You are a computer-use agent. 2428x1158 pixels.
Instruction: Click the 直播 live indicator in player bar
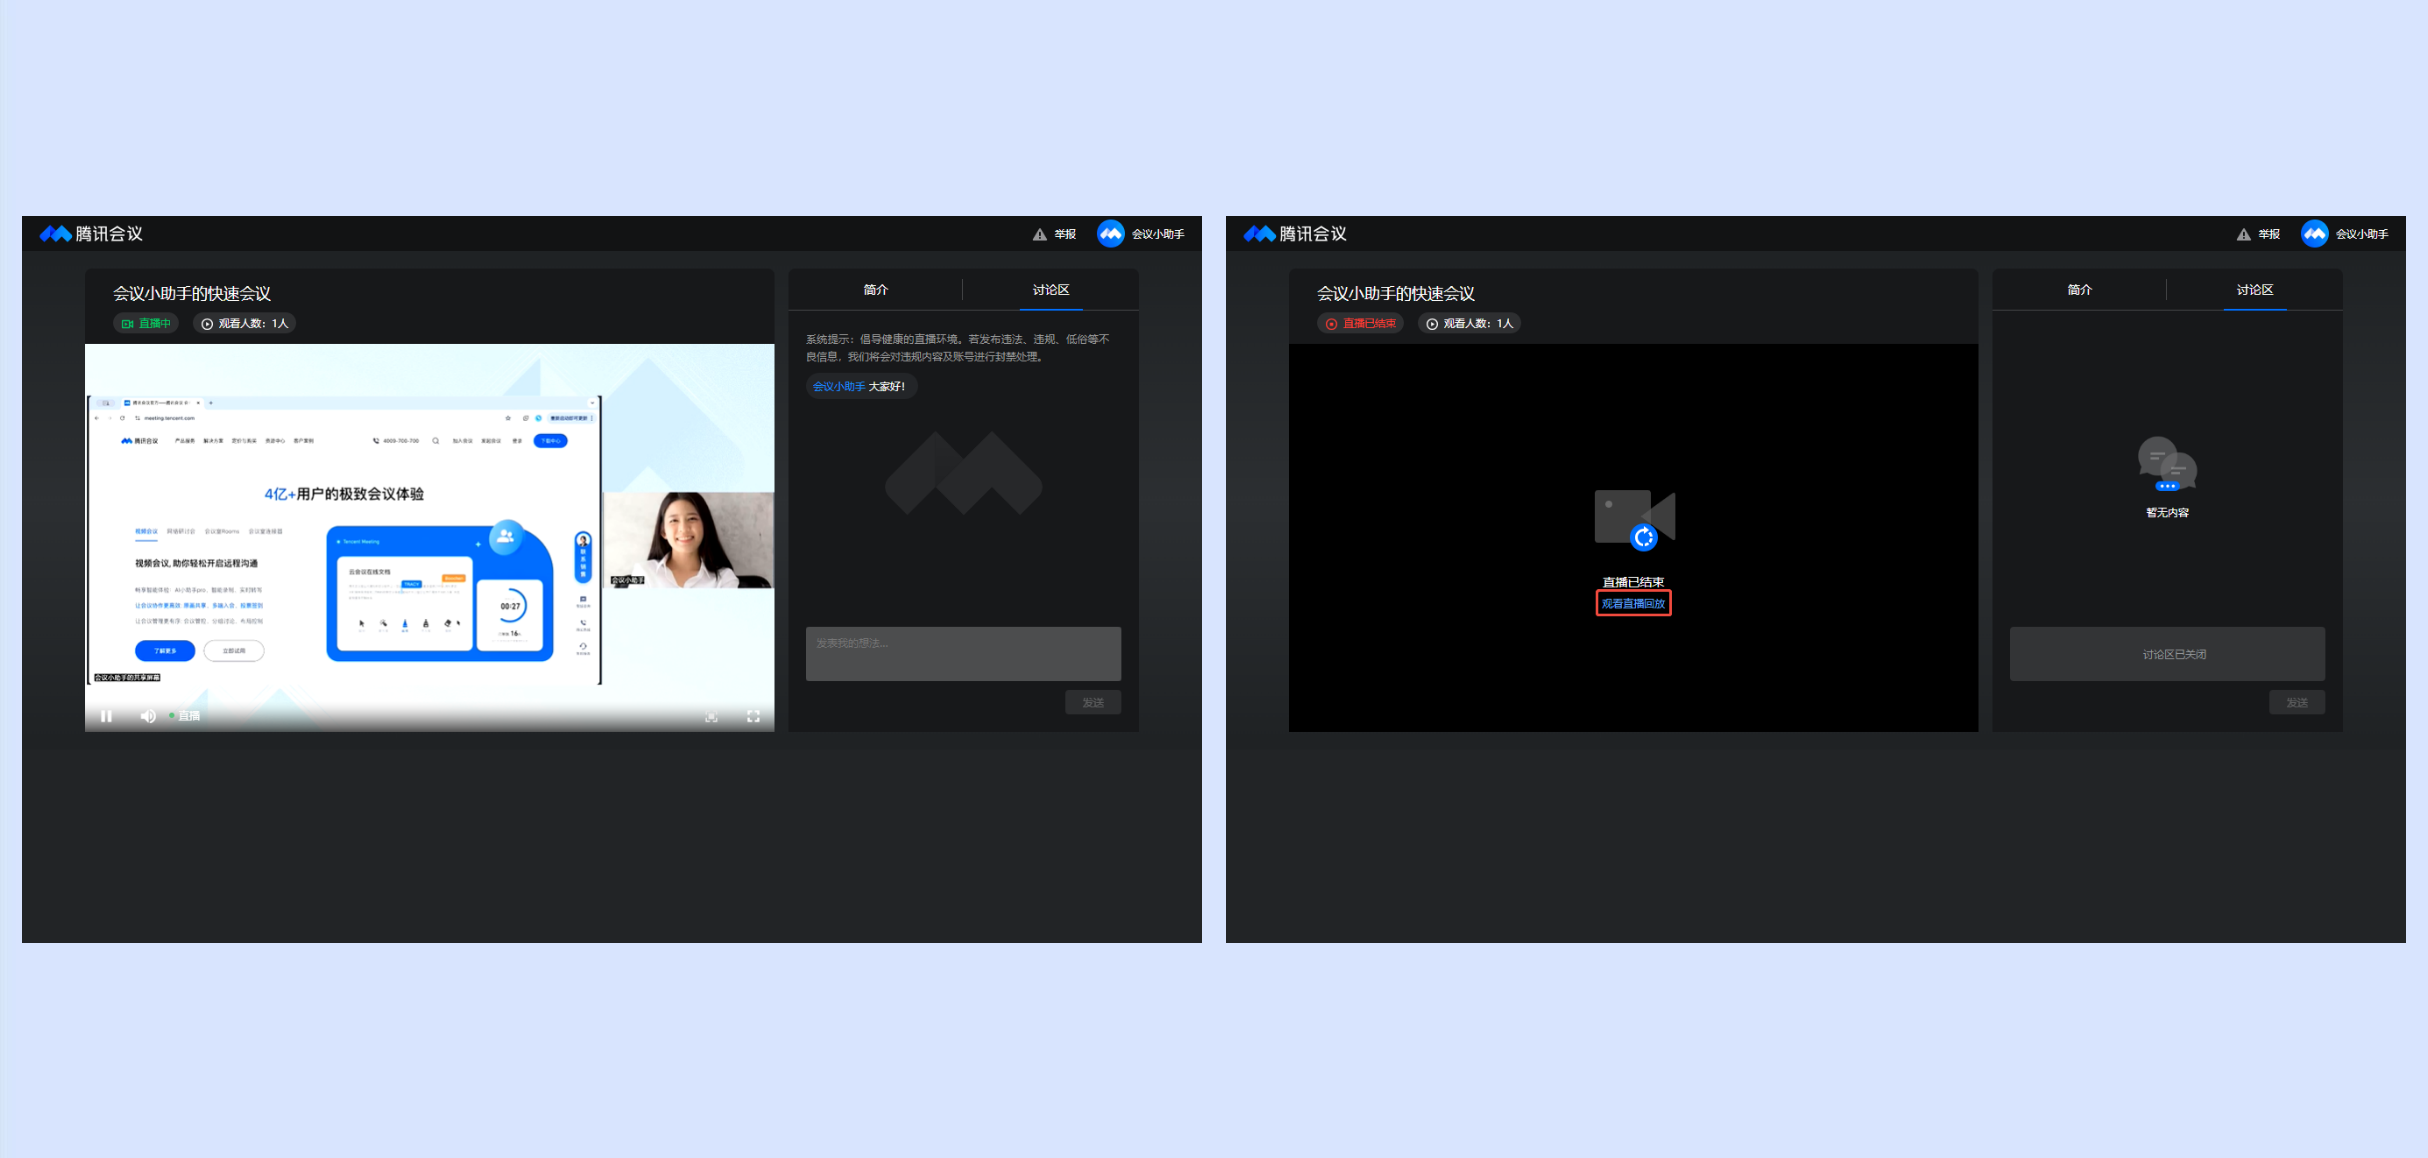coord(185,716)
